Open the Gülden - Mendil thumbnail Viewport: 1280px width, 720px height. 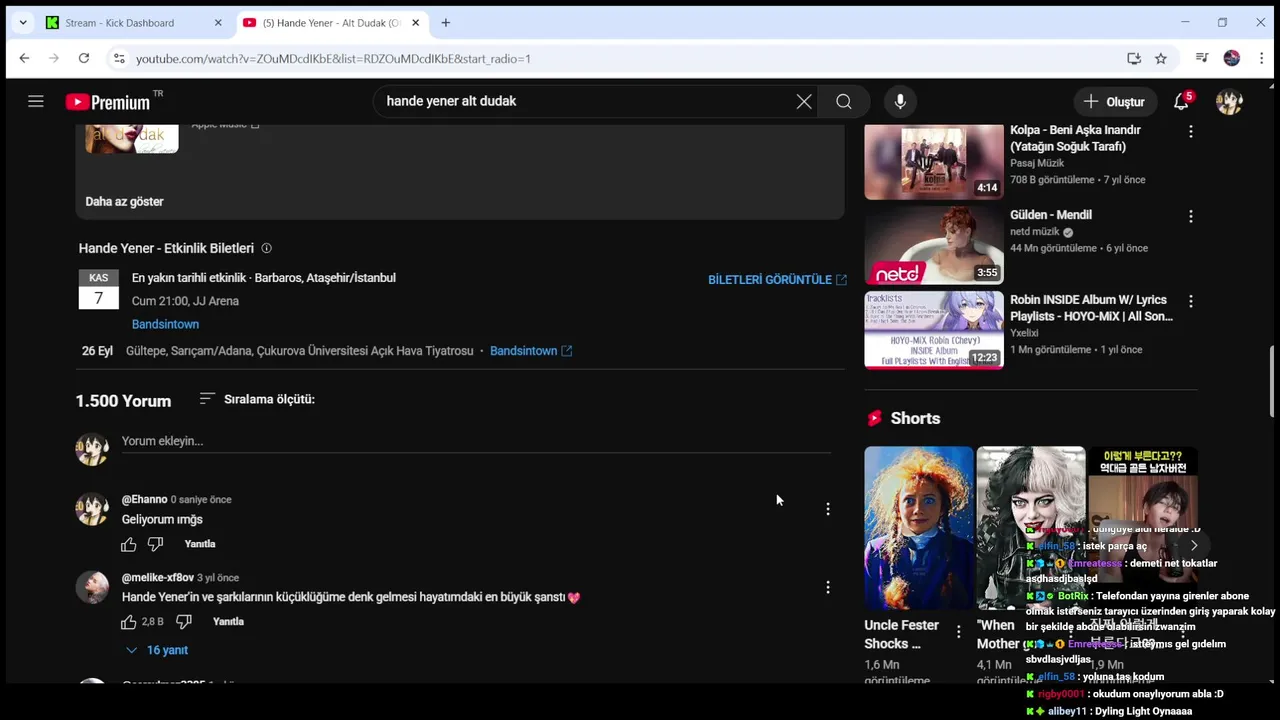934,245
